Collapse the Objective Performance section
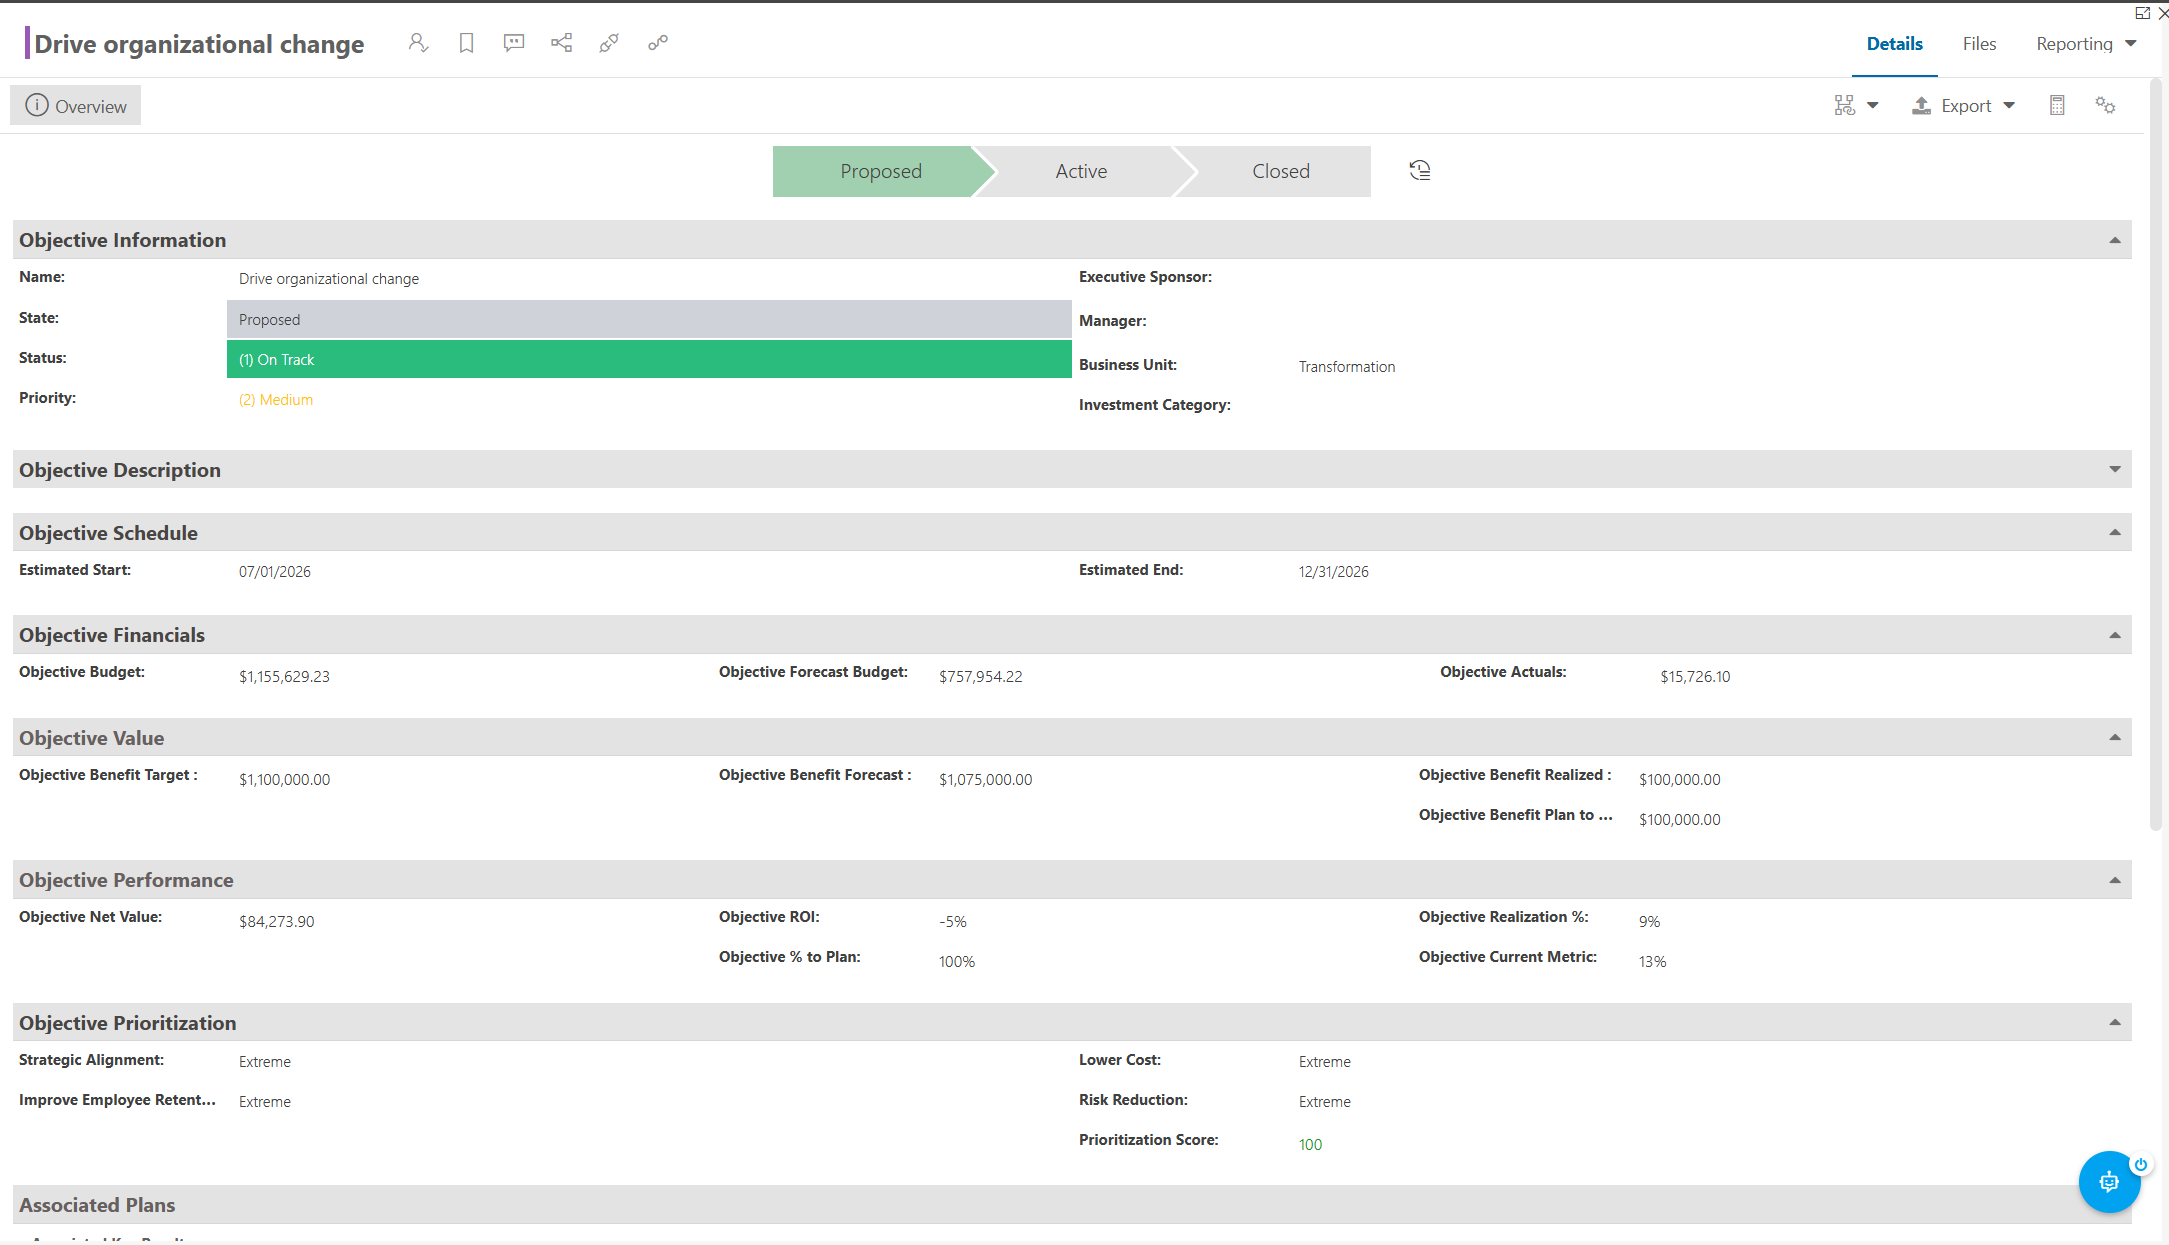 click(2115, 880)
